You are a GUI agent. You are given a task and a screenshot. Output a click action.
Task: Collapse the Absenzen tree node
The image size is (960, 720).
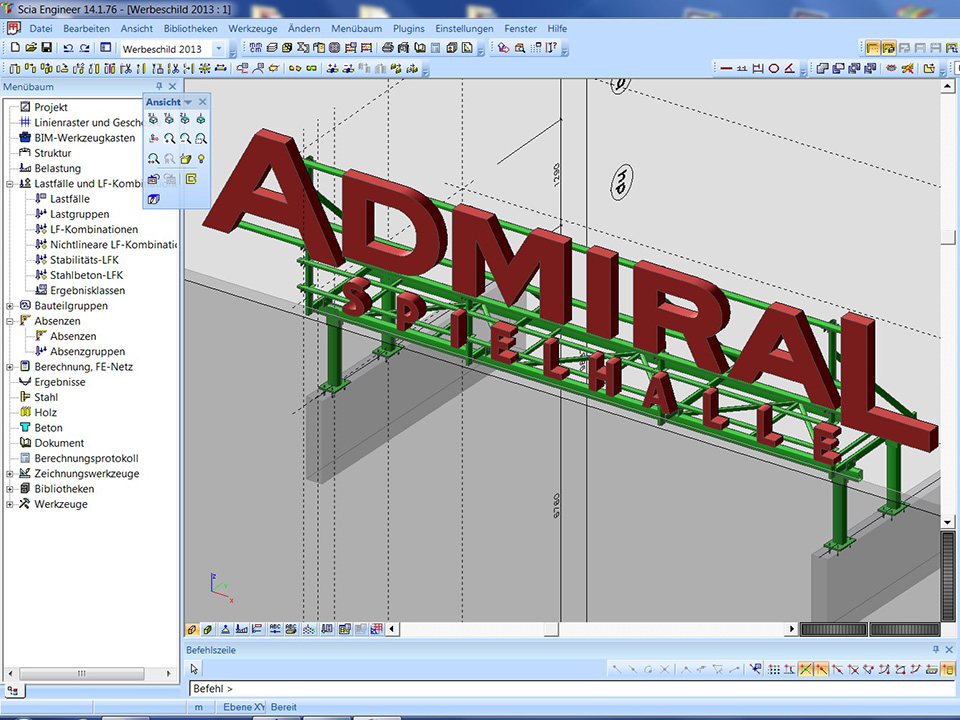(10, 321)
